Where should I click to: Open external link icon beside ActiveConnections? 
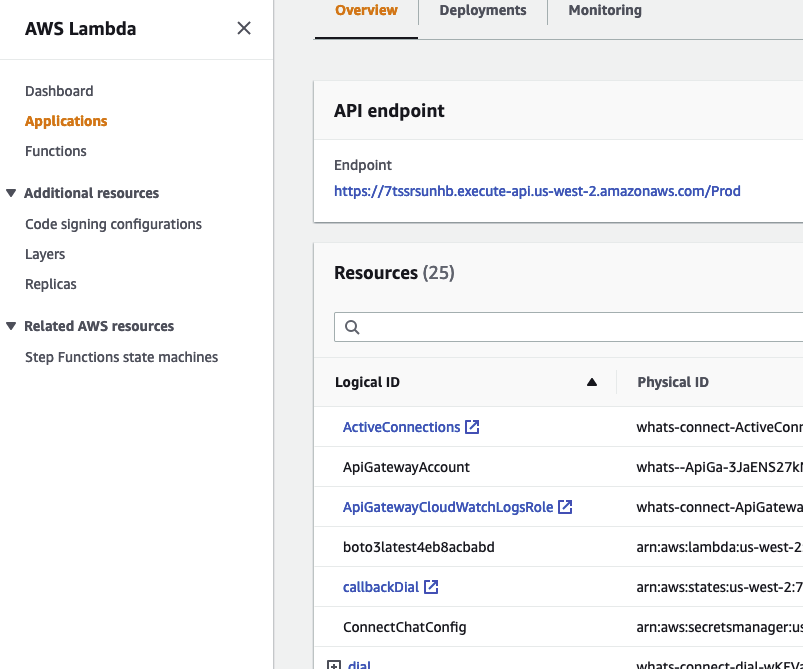coord(472,427)
